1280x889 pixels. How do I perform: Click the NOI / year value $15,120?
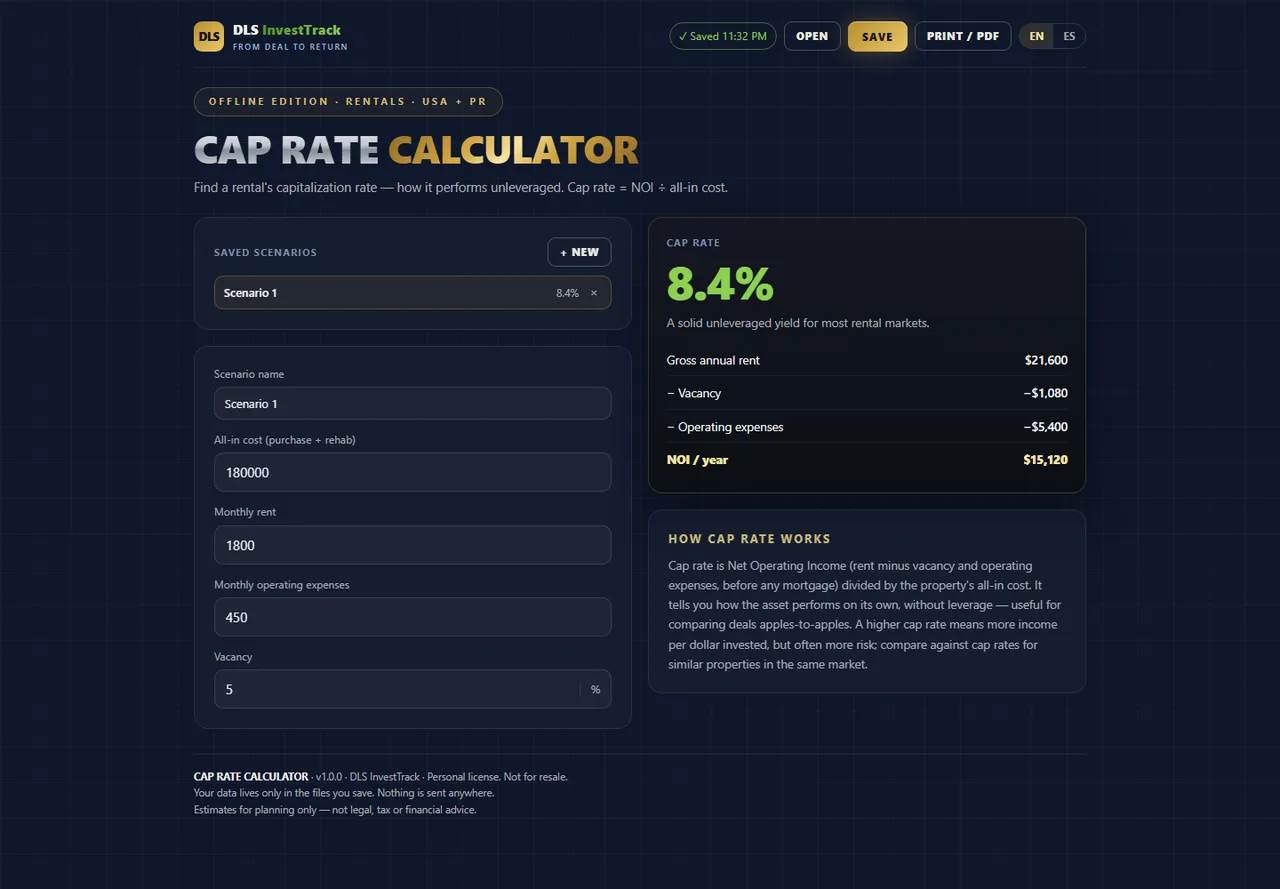[x=1045, y=460]
